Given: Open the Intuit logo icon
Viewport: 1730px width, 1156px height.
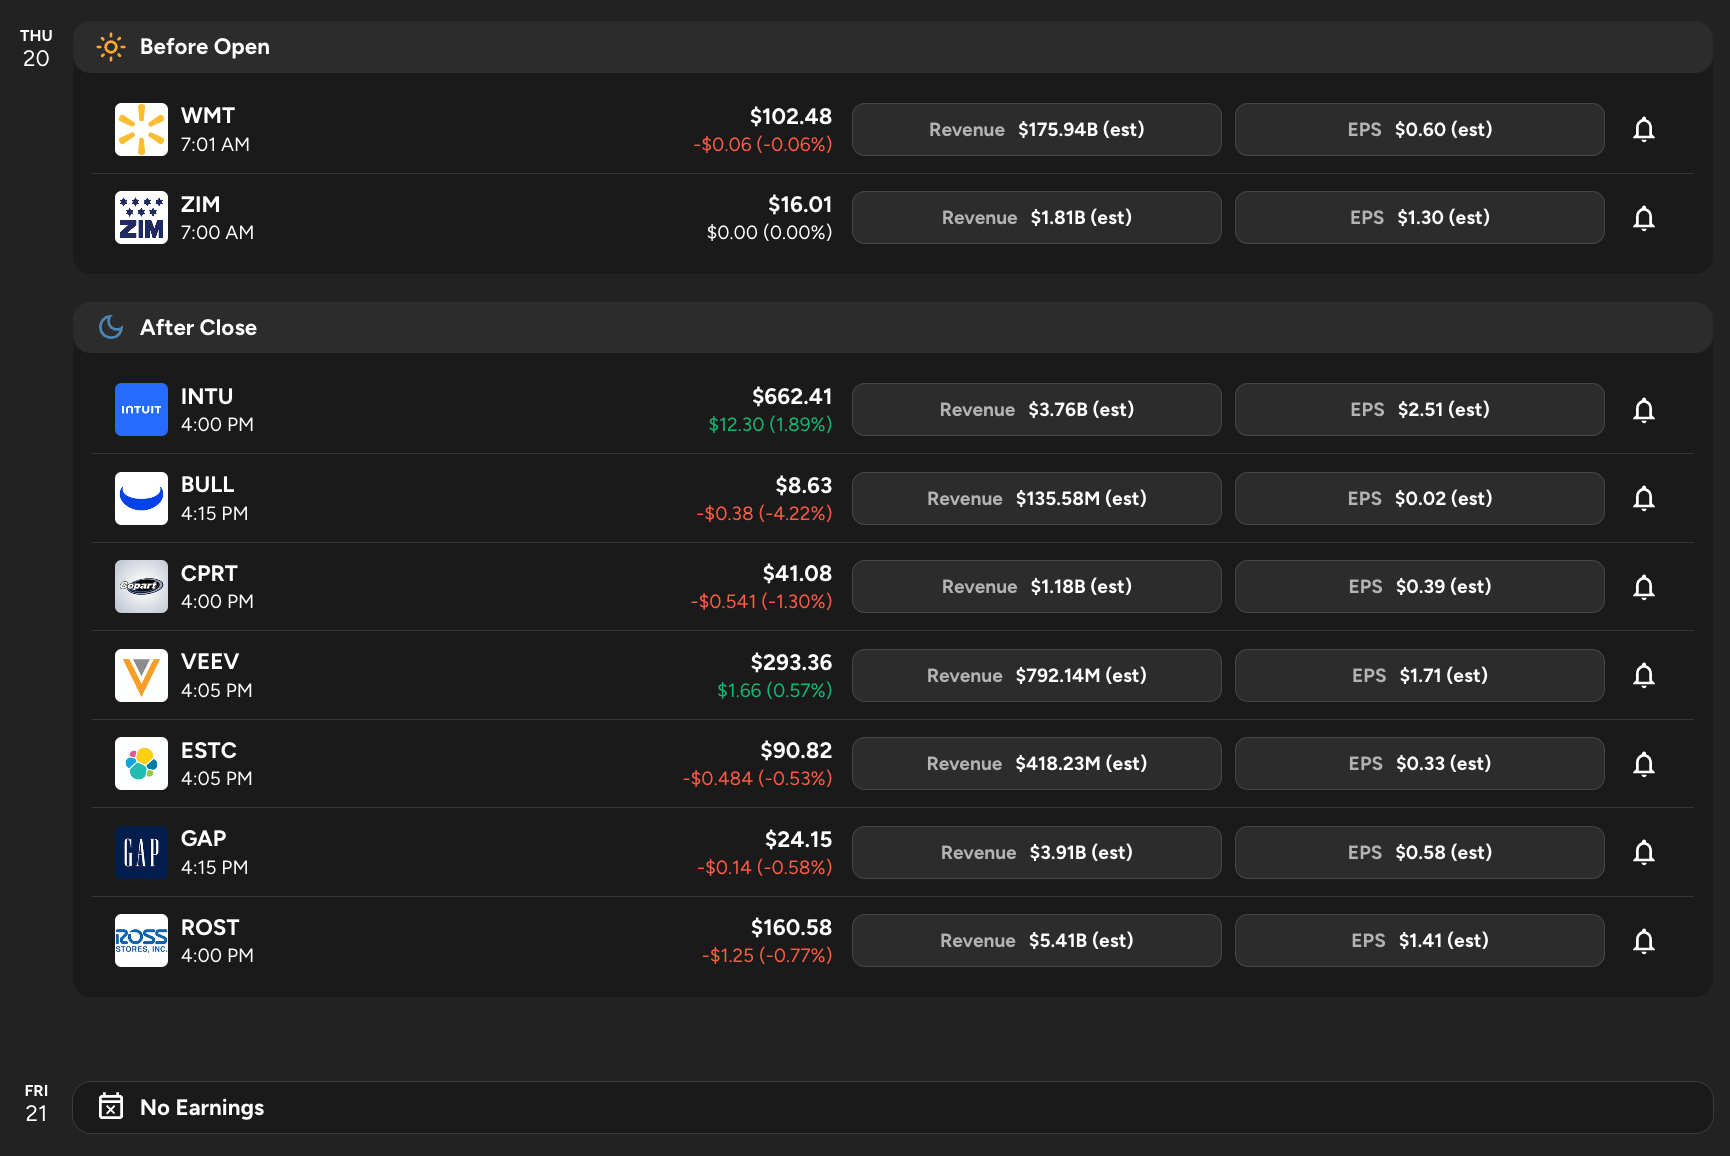Looking at the screenshot, I should pyautogui.click(x=141, y=410).
